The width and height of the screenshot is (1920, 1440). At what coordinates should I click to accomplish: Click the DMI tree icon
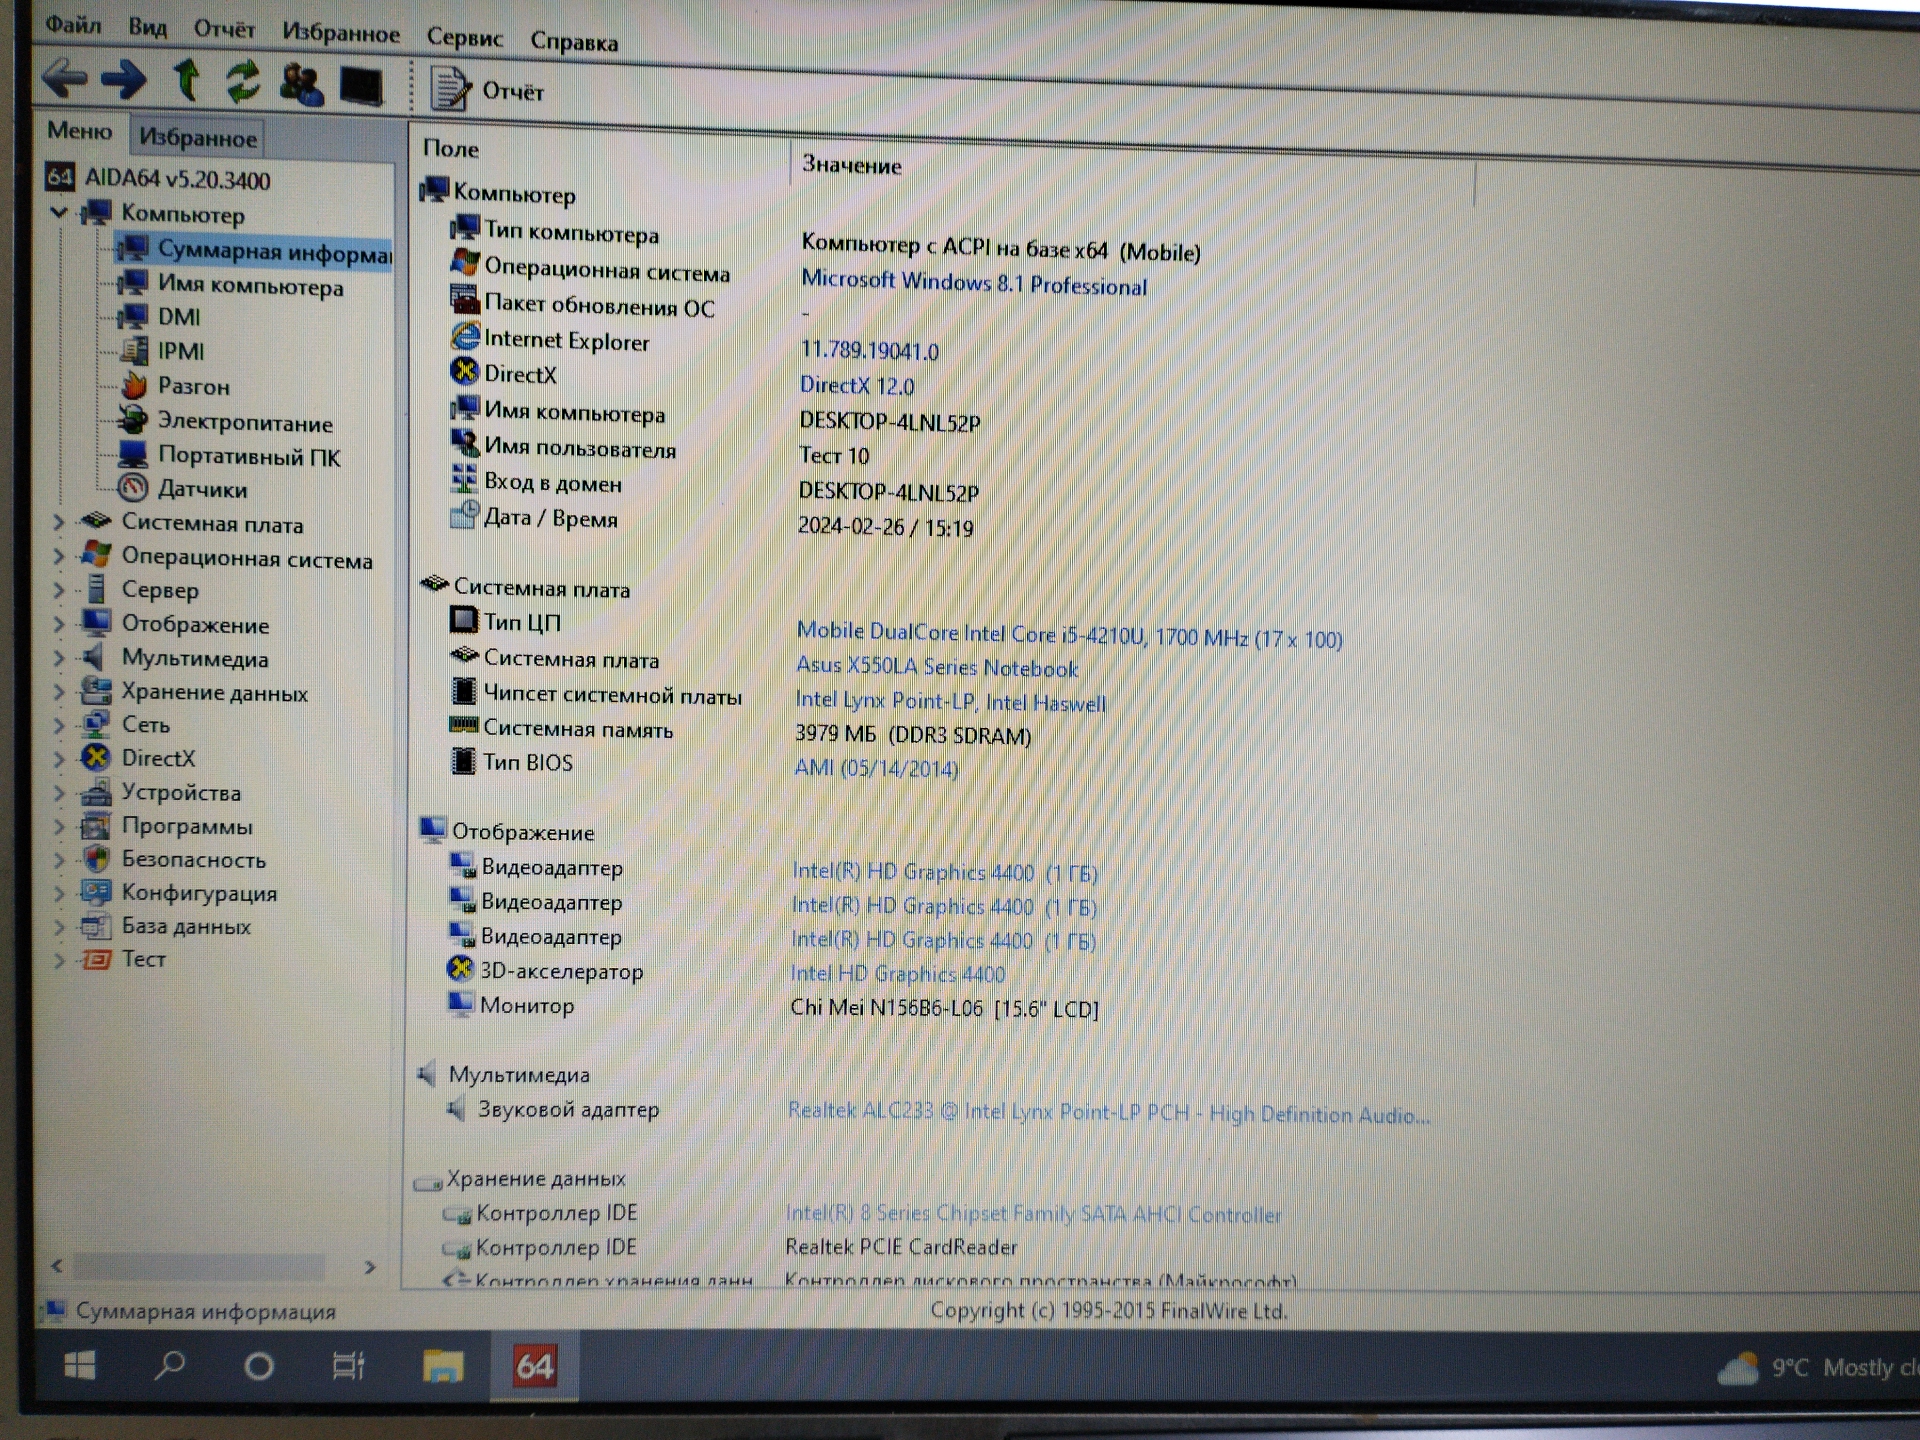132,317
